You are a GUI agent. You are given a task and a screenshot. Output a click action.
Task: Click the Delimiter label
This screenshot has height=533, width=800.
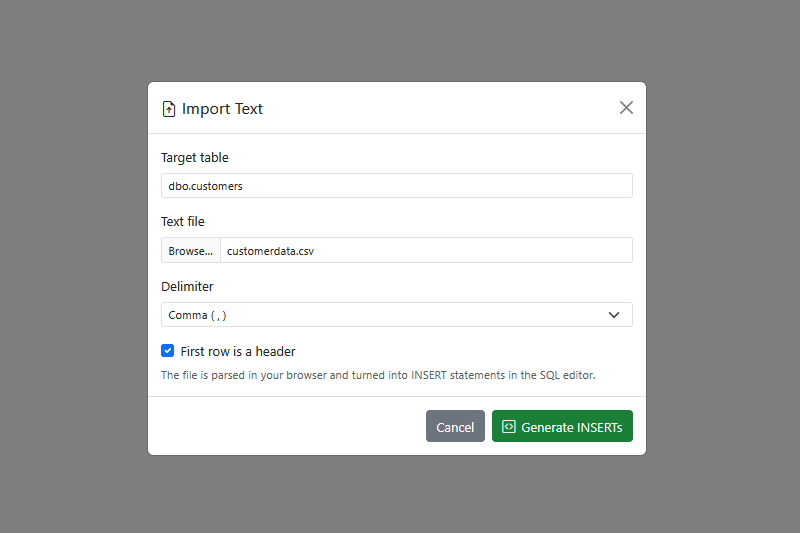(187, 287)
